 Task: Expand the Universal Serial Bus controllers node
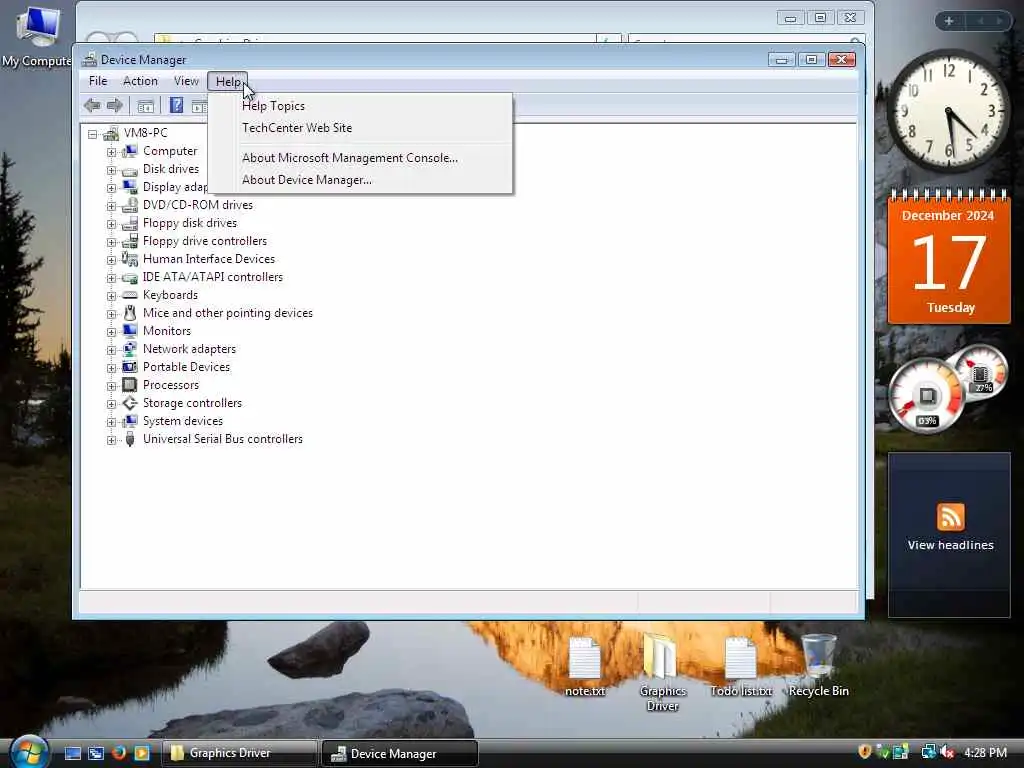pyautogui.click(x=112, y=440)
